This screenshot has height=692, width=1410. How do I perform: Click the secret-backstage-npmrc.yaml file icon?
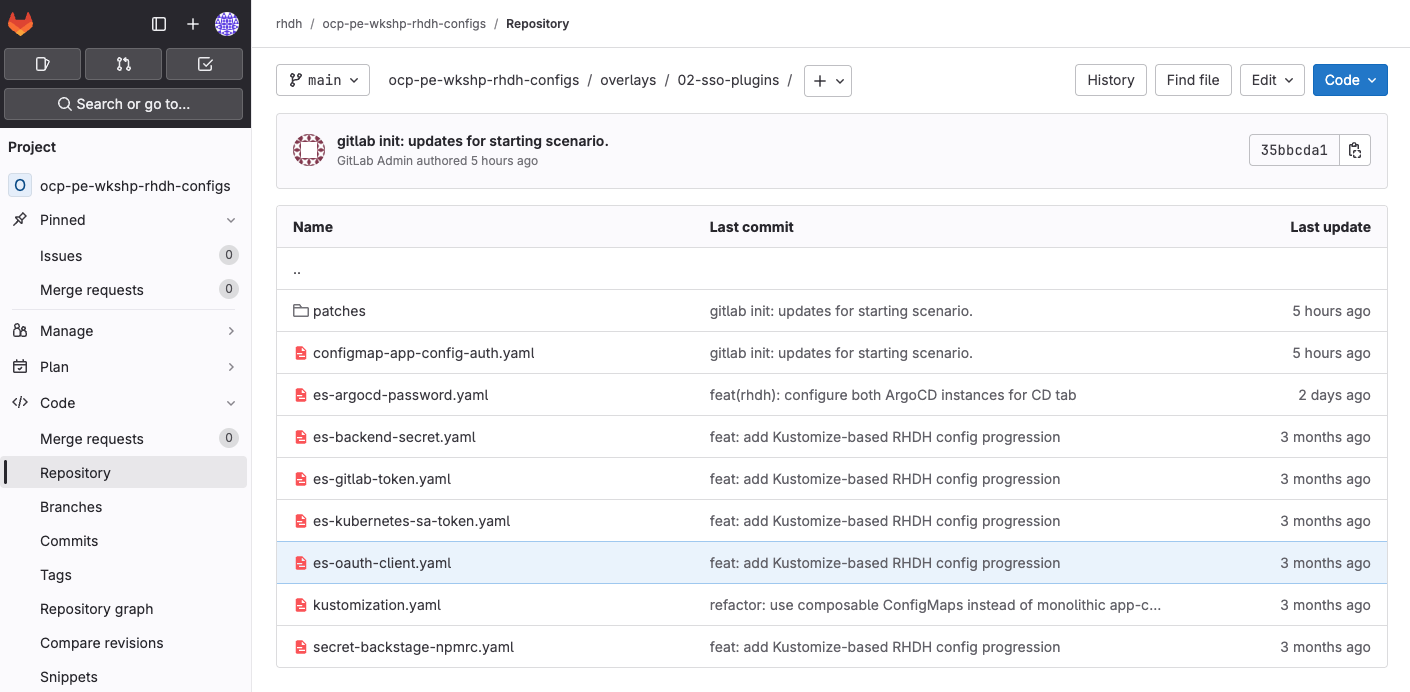pos(300,647)
